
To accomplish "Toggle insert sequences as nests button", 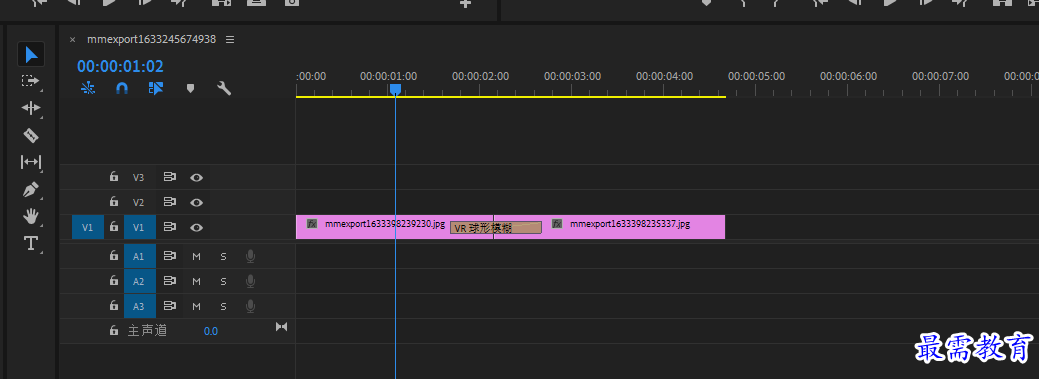I will pyautogui.click(x=88, y=87).
